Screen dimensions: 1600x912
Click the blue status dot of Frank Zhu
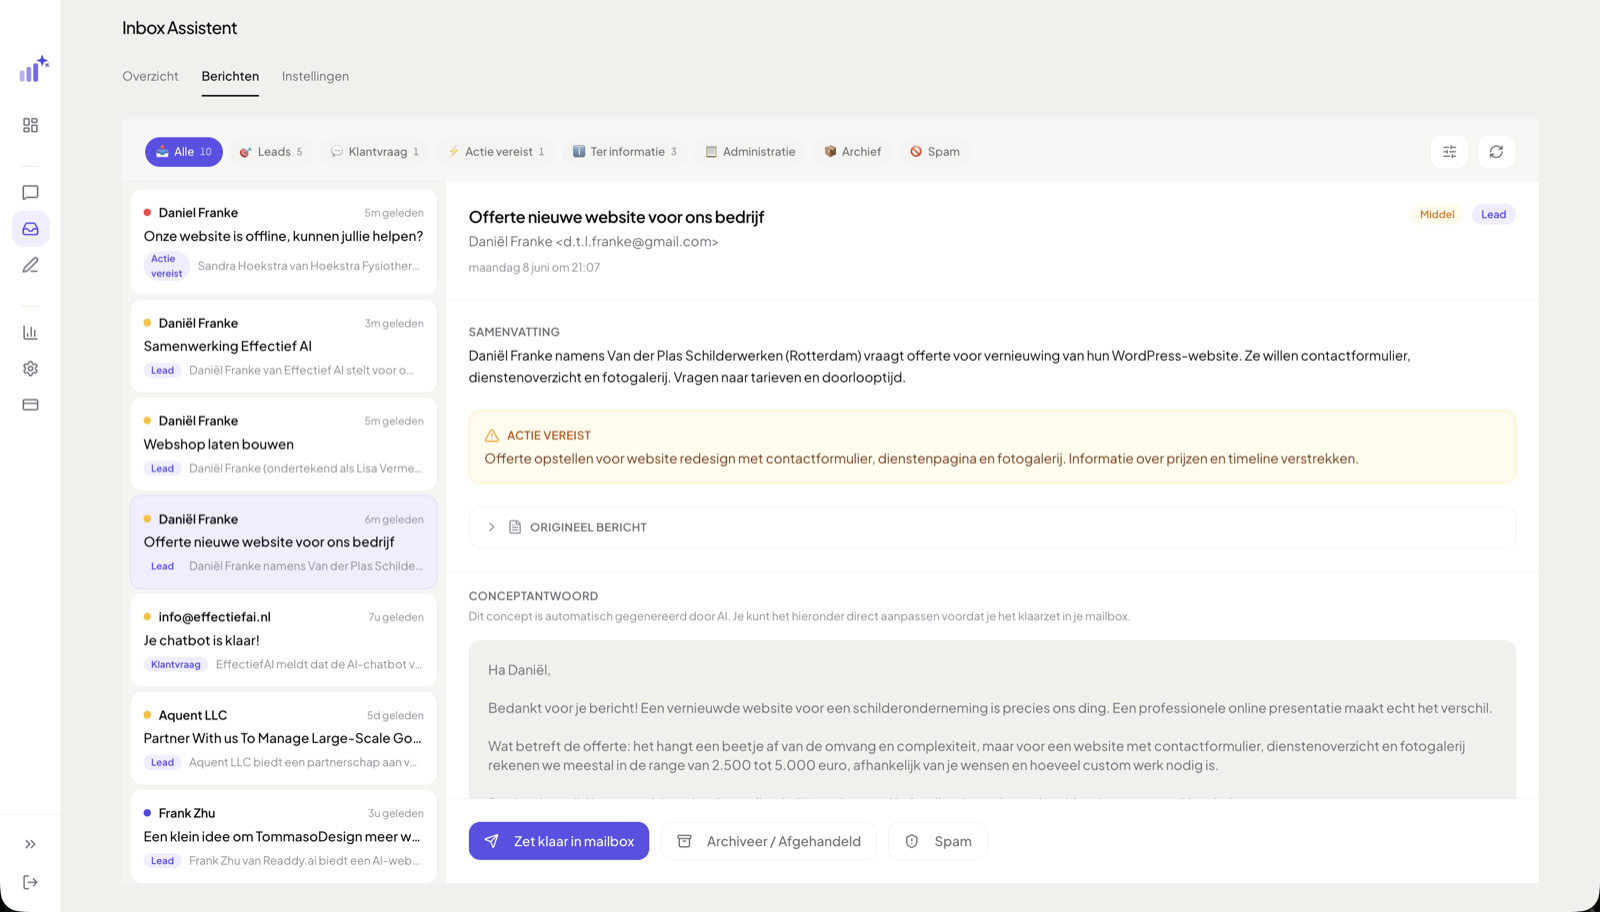click(x=148, y=813)
